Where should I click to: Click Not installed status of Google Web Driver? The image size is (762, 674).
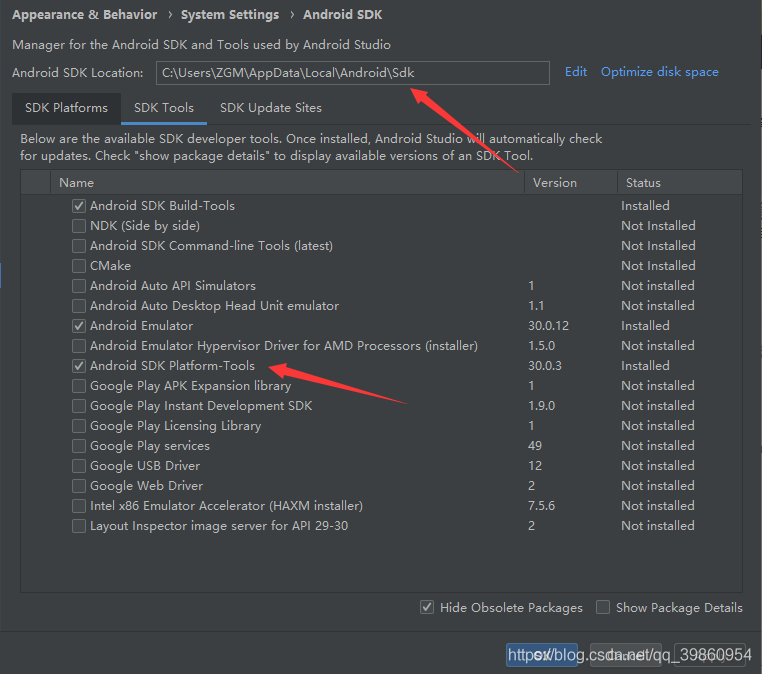tap(658, 485)
